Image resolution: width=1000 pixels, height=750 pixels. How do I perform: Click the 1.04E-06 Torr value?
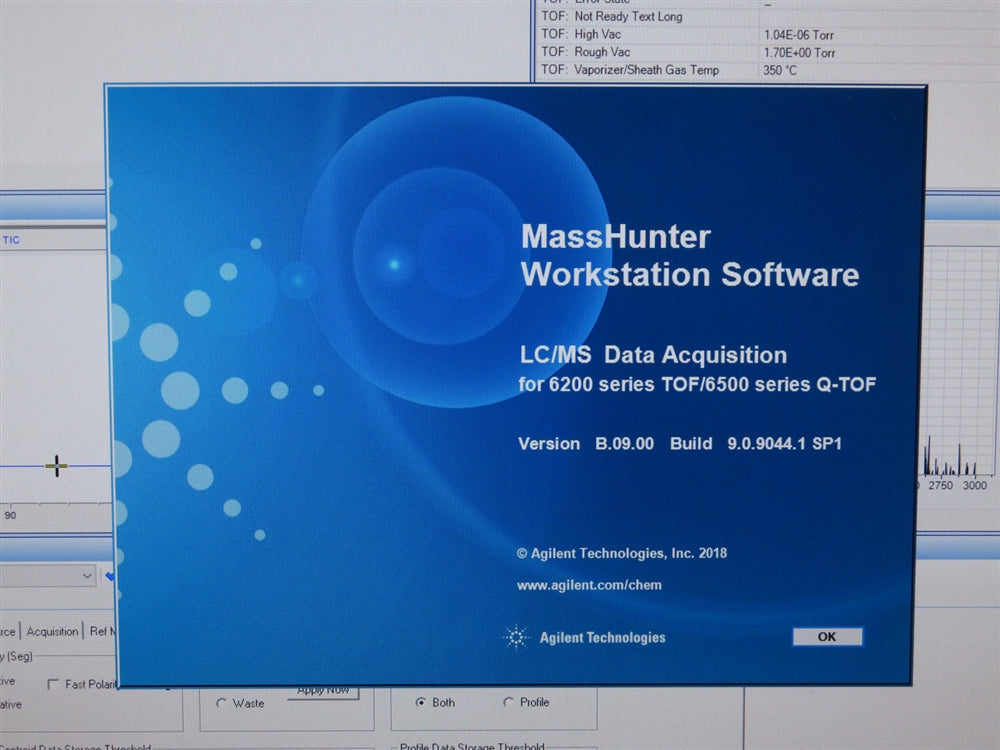[x=798, y=35]
